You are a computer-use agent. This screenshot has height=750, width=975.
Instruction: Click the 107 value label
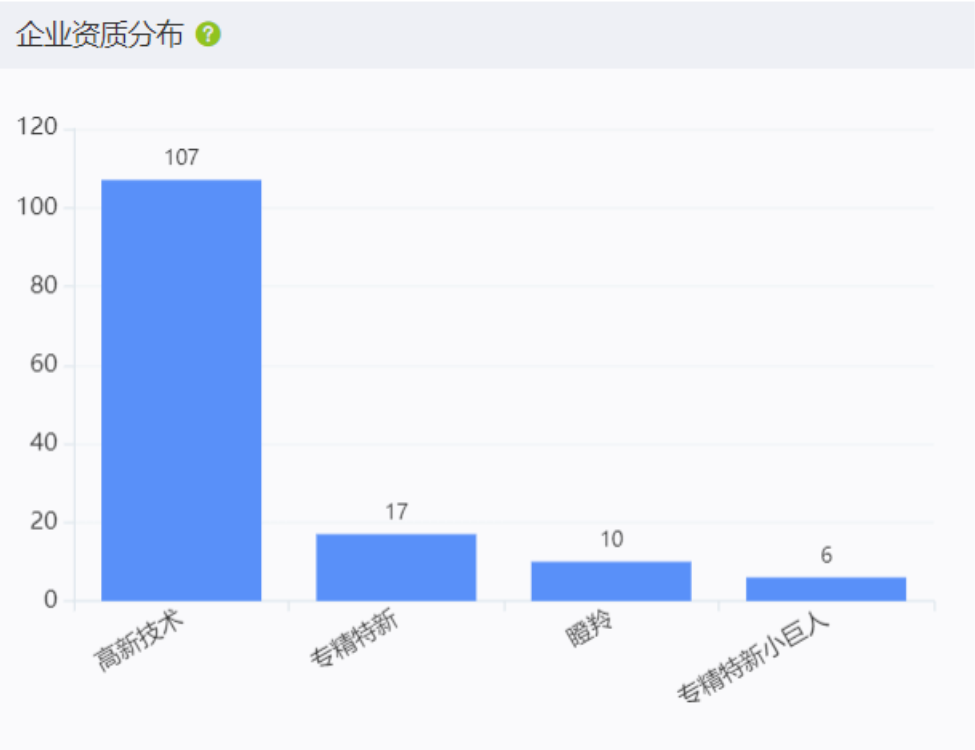click(182, 157)
